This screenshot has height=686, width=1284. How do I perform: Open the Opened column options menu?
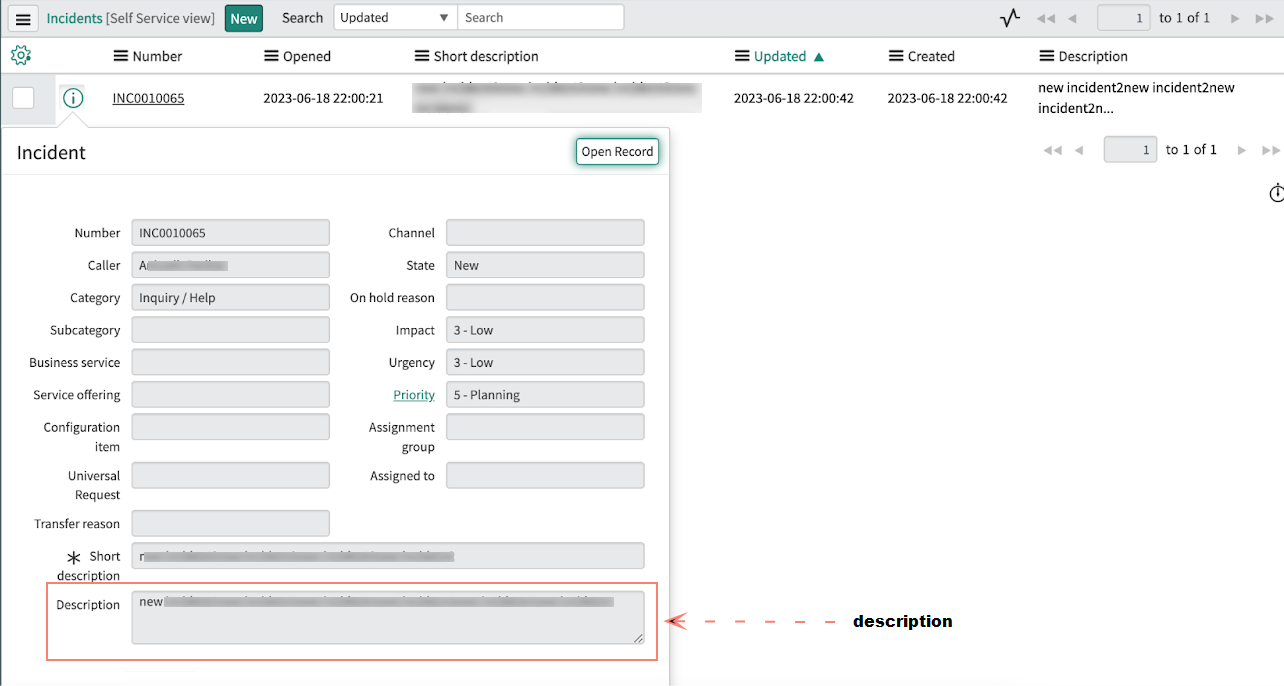pyautogui.click(x=271, y=57)
